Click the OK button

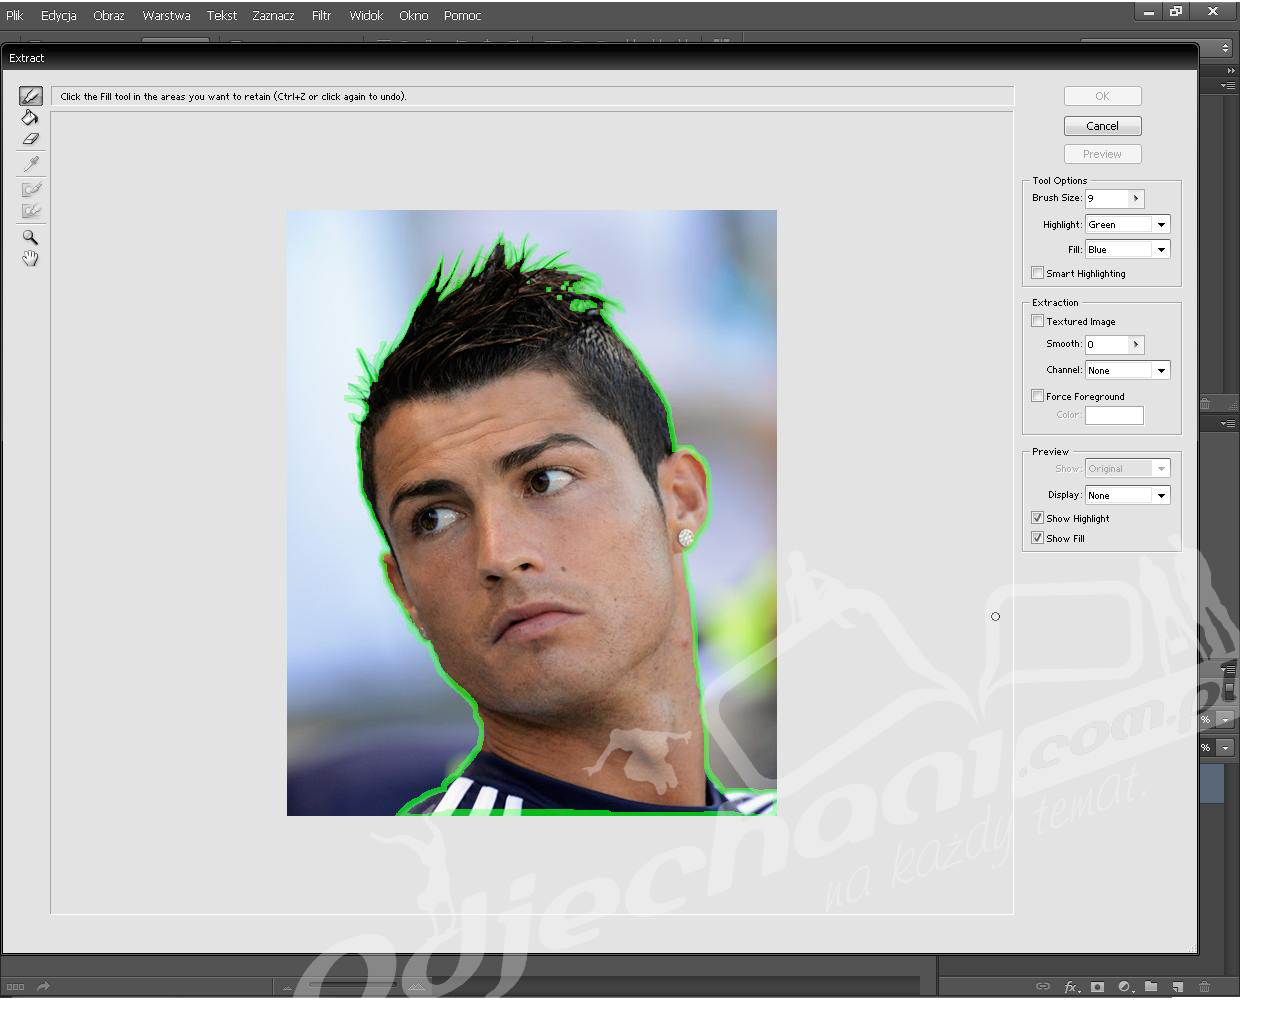coord(1102,96)
